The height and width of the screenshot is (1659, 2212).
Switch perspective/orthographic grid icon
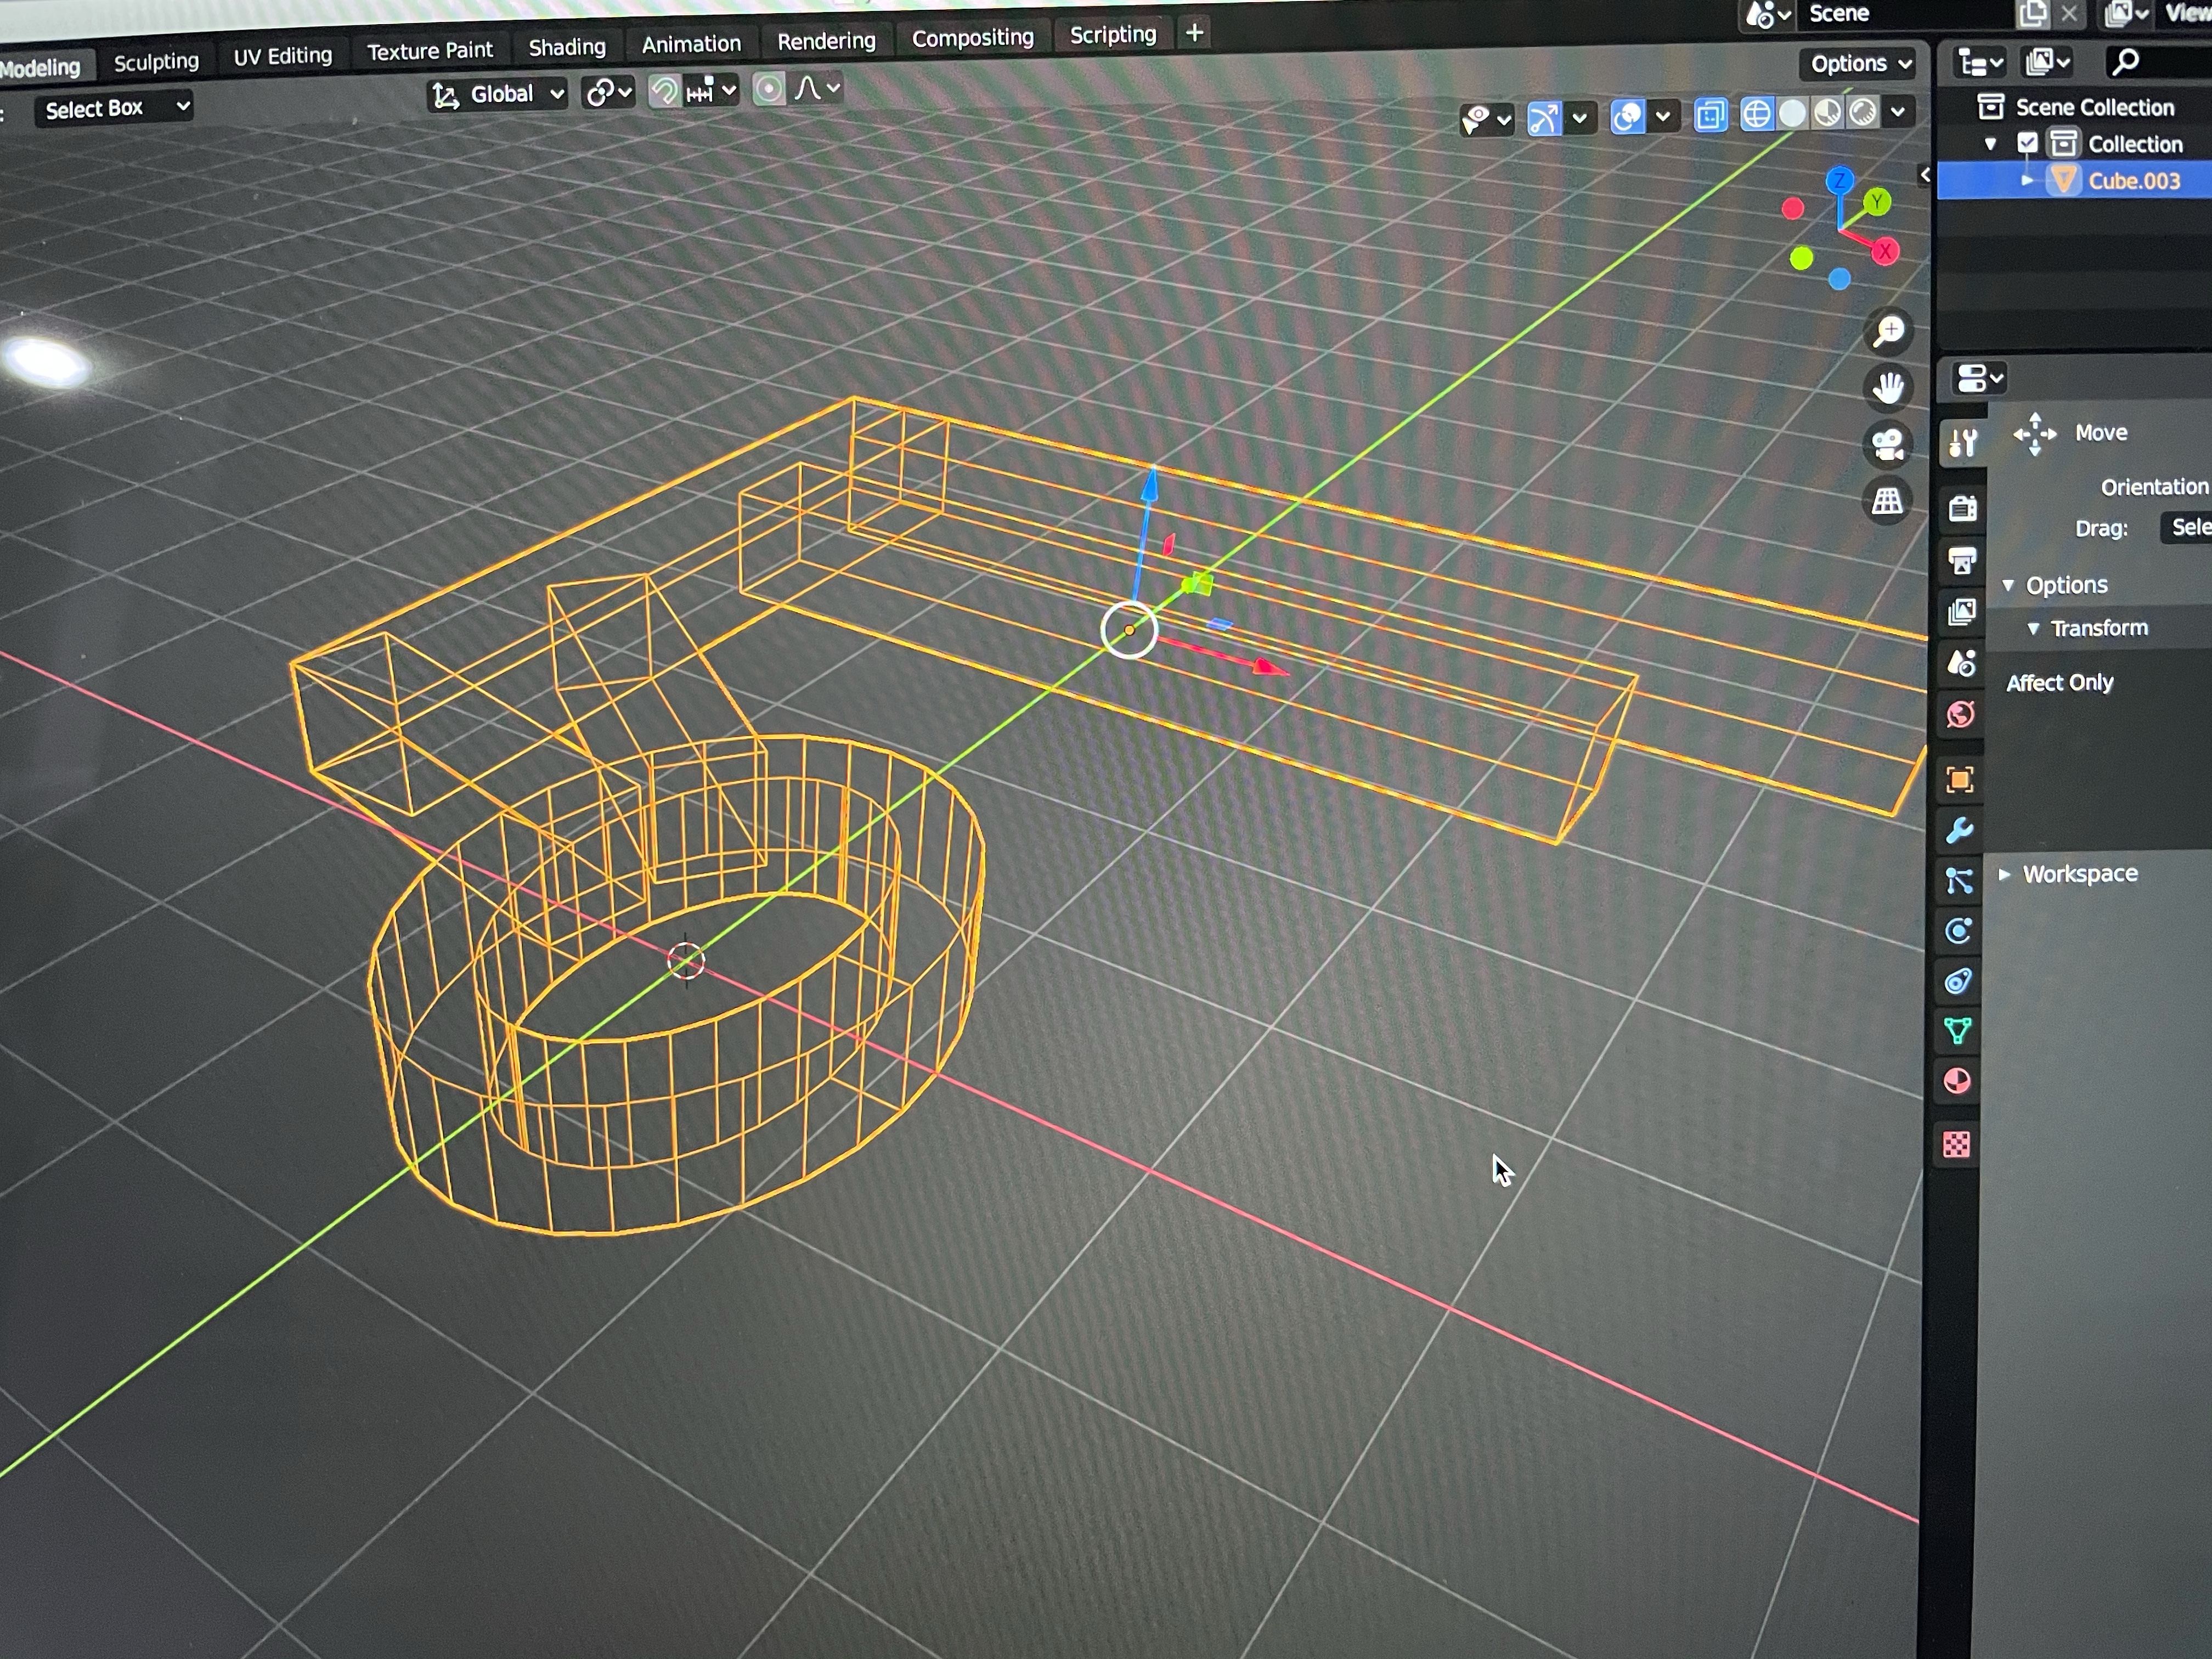[1888, 501]
